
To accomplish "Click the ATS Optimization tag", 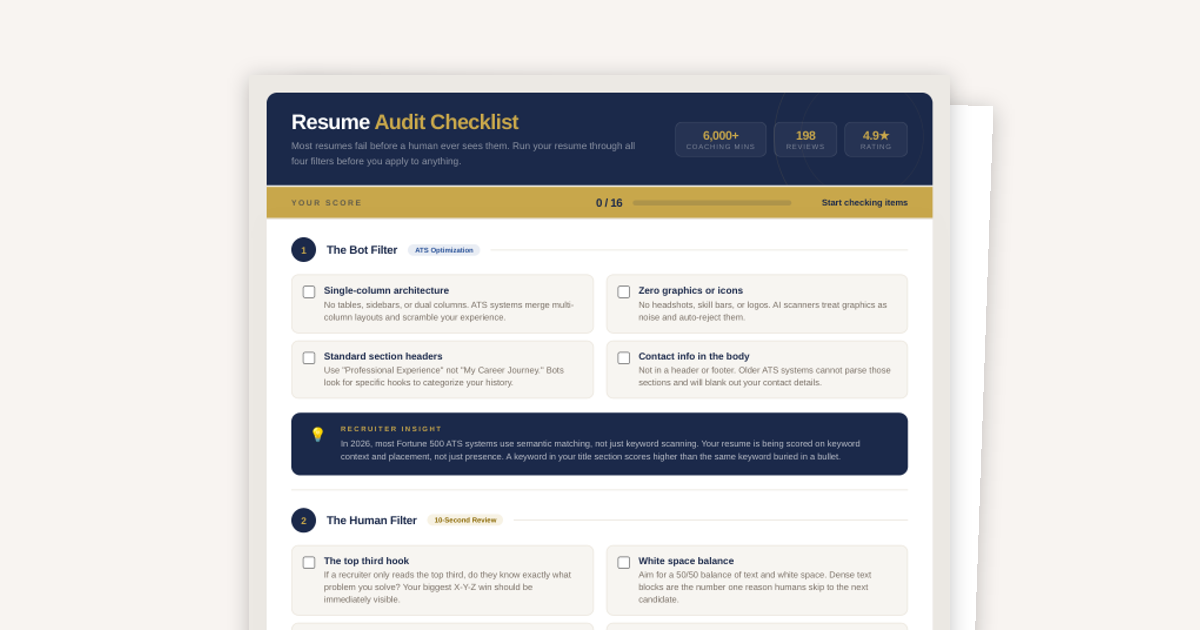I will point(444,250).
